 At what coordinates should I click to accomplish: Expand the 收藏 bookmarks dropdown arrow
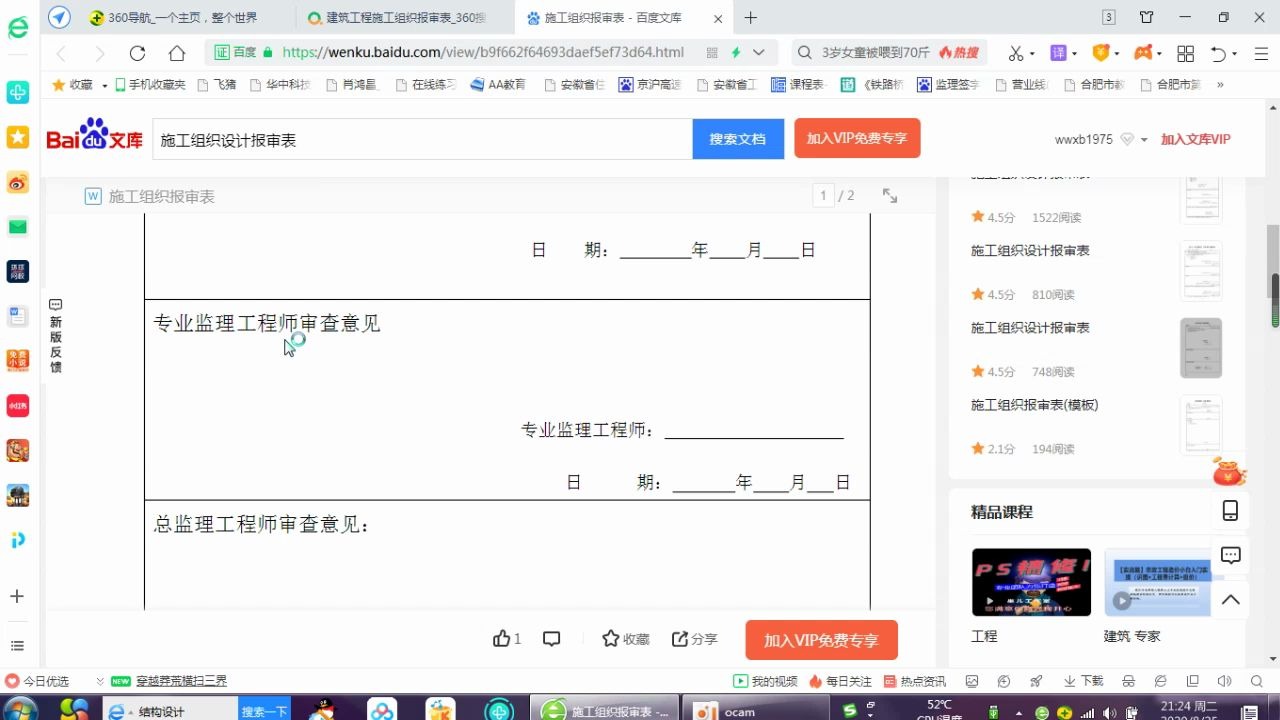(104, 86)
